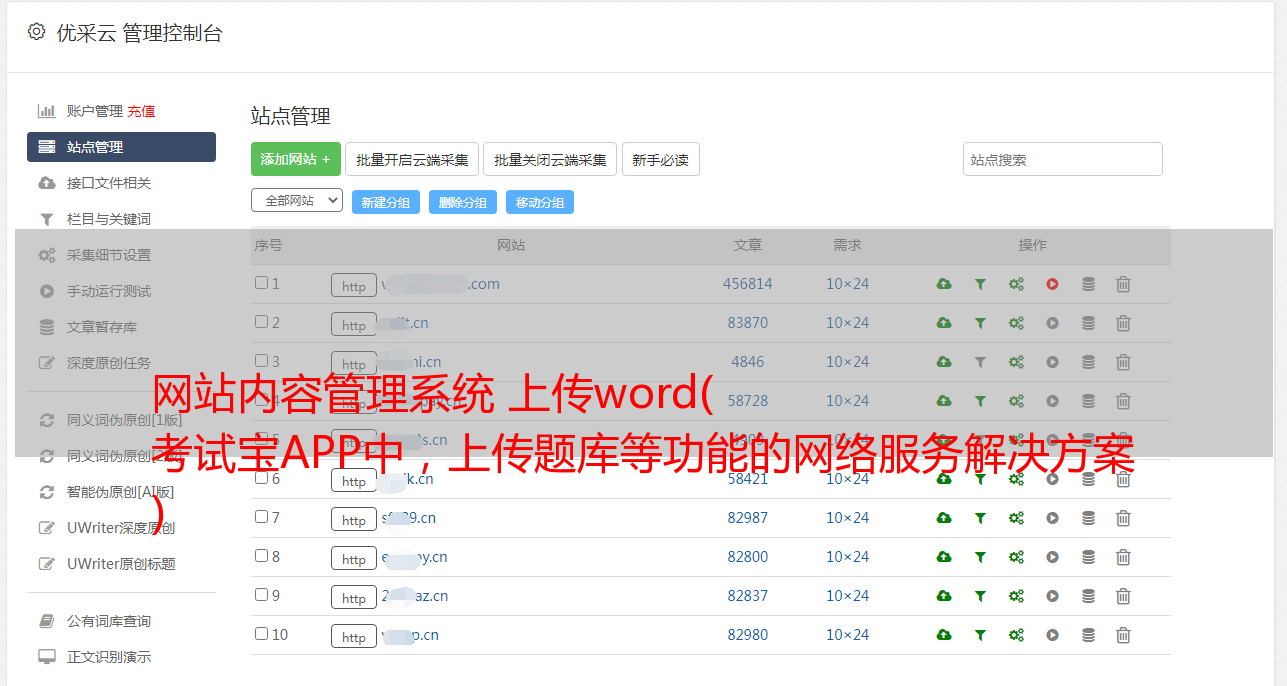Open gears settings icon in row 10
Viewport: 1287px width, 686px height.
[x=1016, y=635]
